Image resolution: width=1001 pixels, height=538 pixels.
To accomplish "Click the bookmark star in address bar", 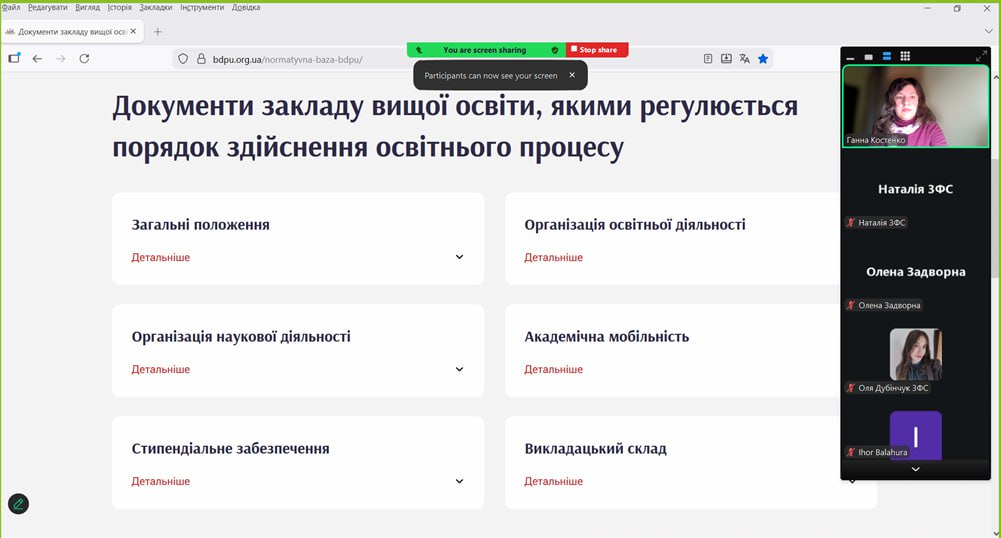I will tap(763, 59).
